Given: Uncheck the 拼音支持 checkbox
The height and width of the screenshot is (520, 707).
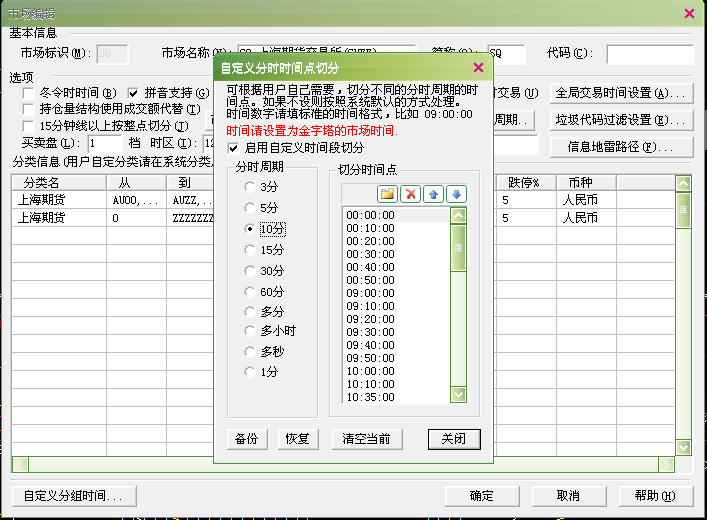Looking at the screenshot, I should coord(134,93).
